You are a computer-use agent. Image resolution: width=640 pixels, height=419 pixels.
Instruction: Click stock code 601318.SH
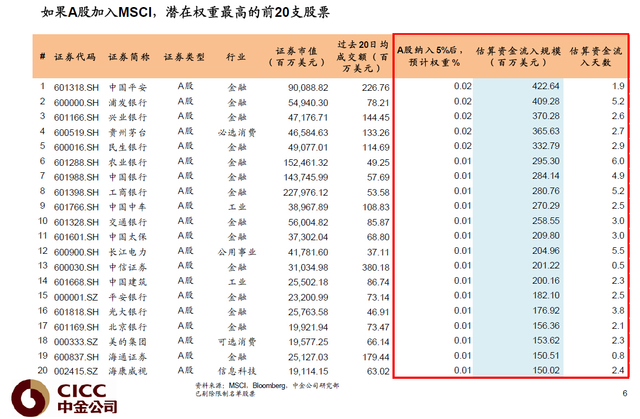pos(76,88)
